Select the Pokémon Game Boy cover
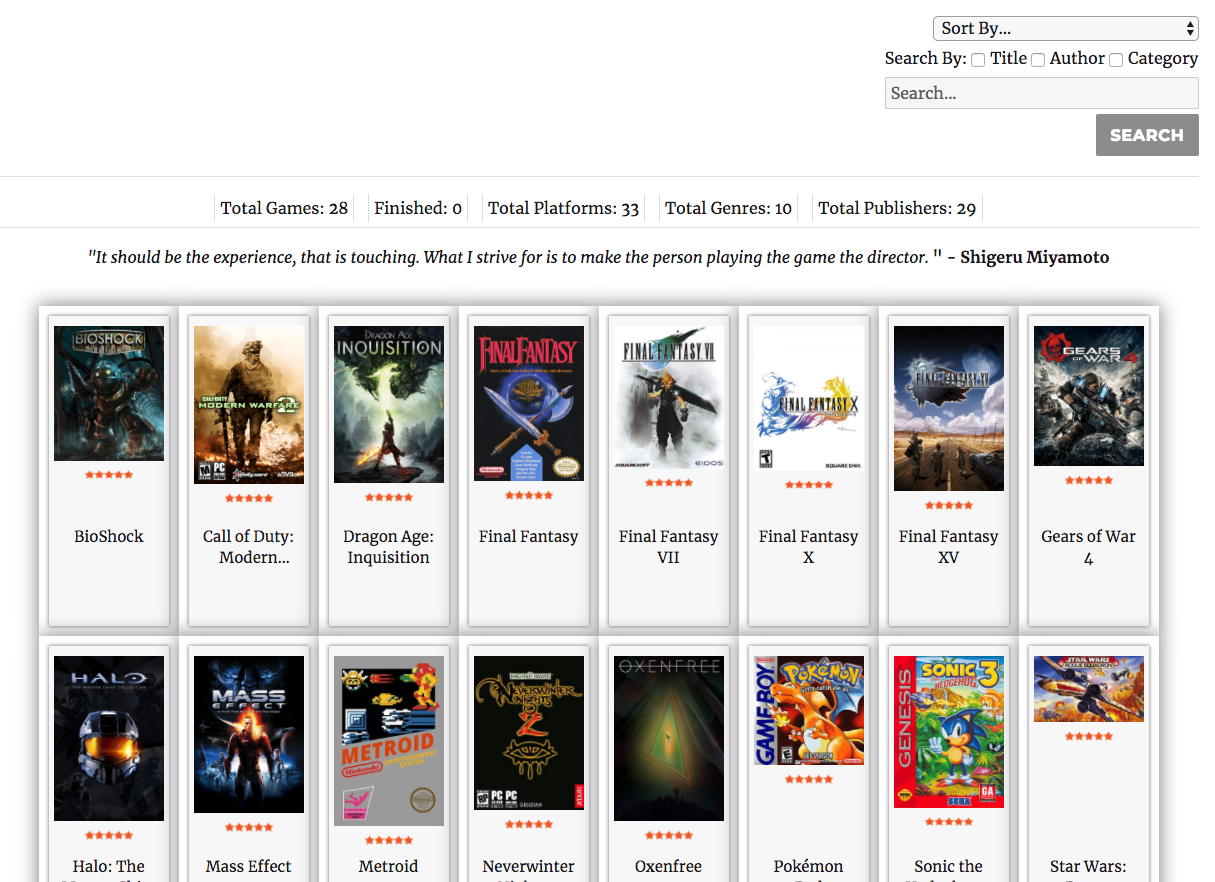 809,710
